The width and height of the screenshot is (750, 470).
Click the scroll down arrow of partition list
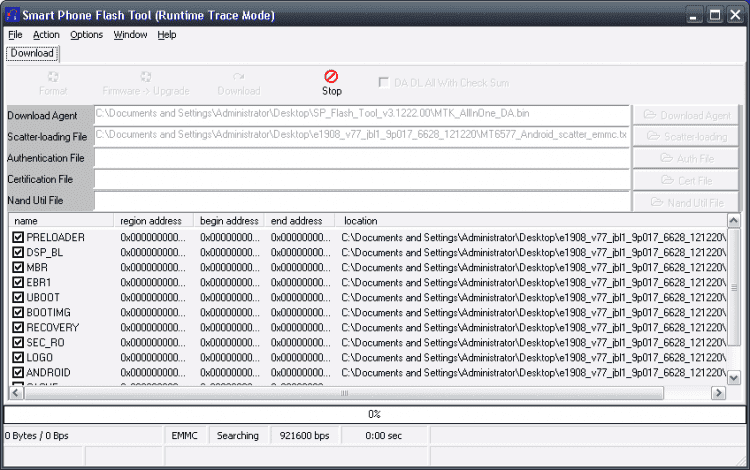coord(733,378)
